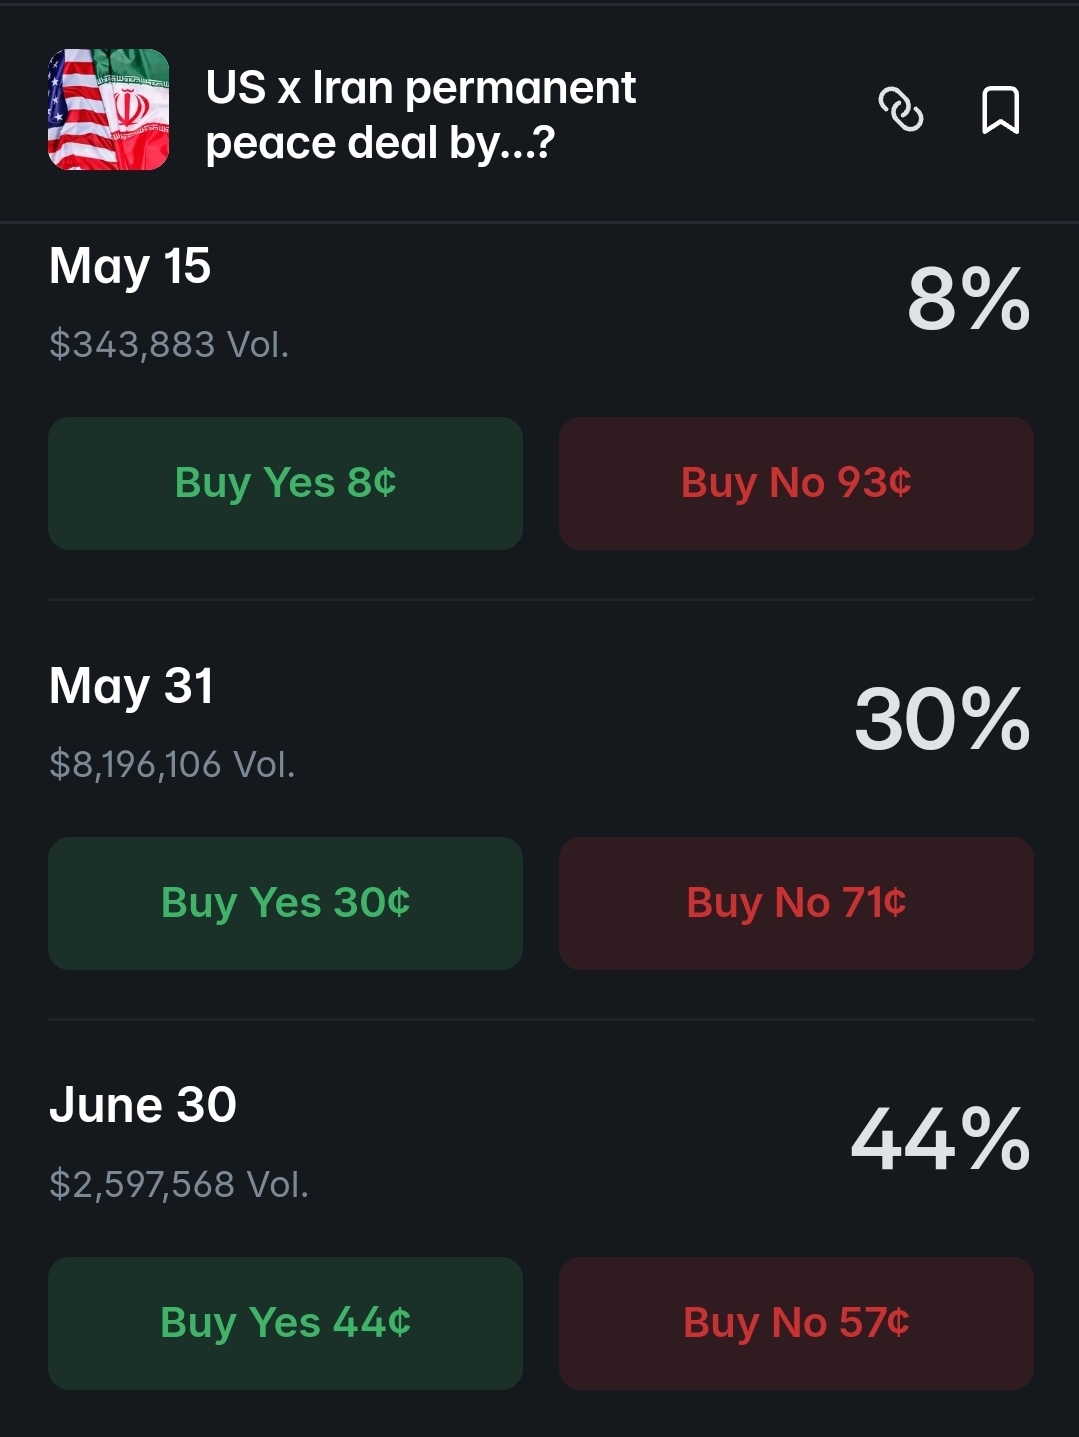Tap the 30% probability for May 31
1079x1437 pixels.
(941, 719)
